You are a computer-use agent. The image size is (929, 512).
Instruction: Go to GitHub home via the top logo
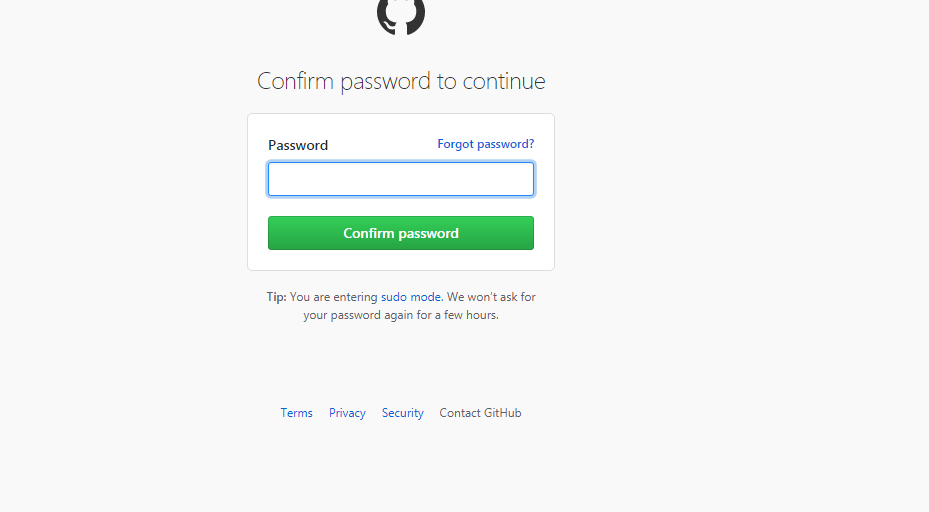click(x=401, y=17)
